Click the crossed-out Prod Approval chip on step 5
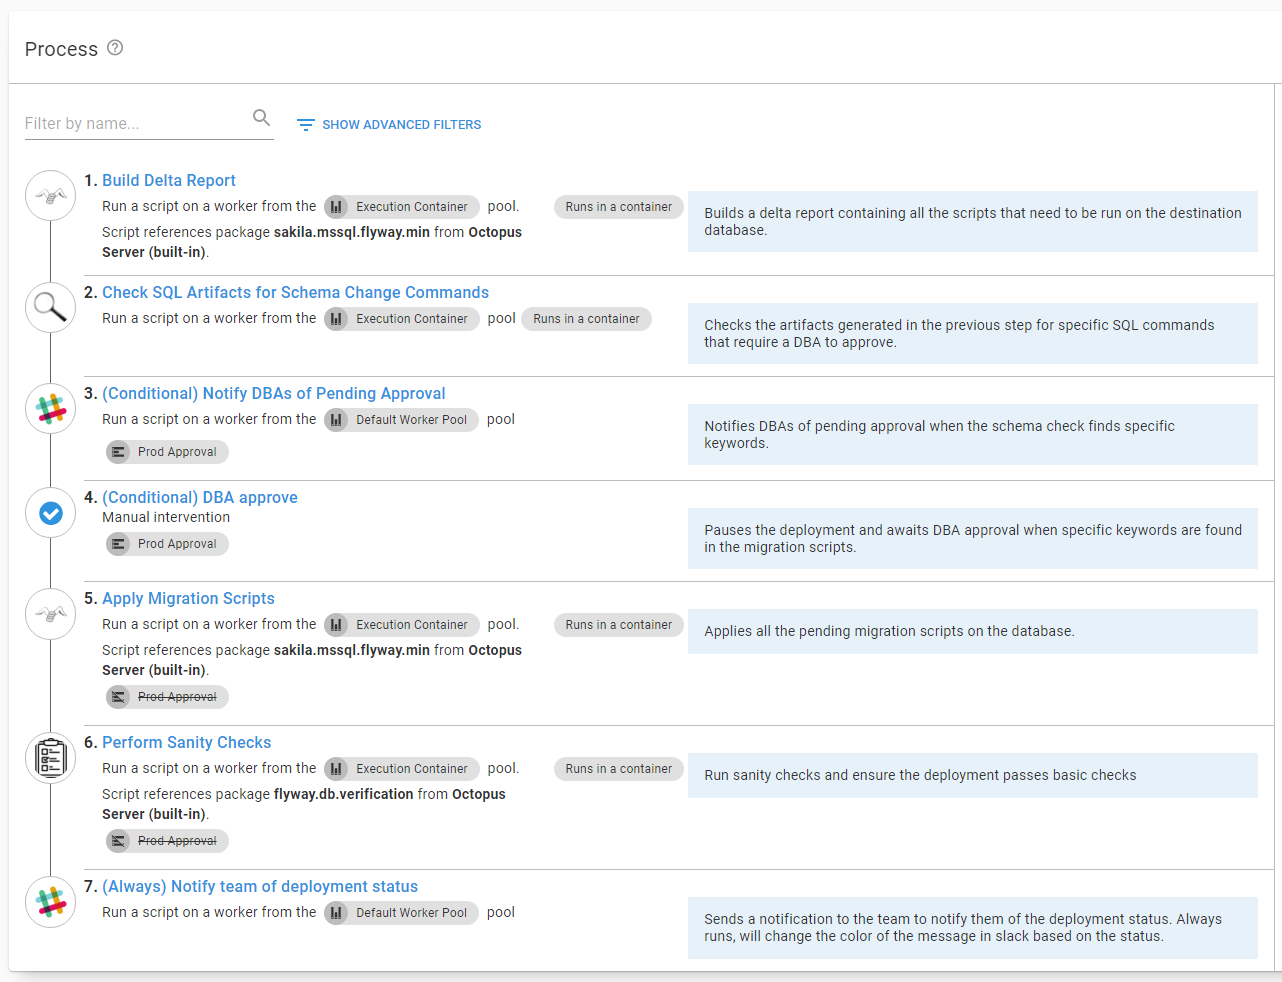Image resolution: width=1282 pixels, height=982 pixels. pos(166,696)
